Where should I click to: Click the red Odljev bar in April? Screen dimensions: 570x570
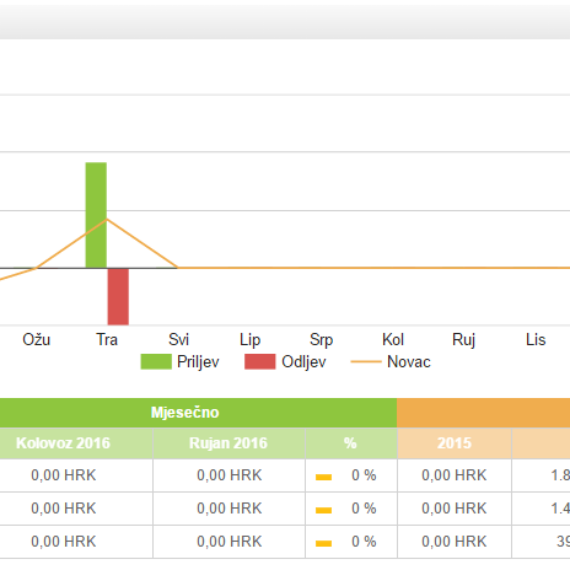[x=118, y=297]
